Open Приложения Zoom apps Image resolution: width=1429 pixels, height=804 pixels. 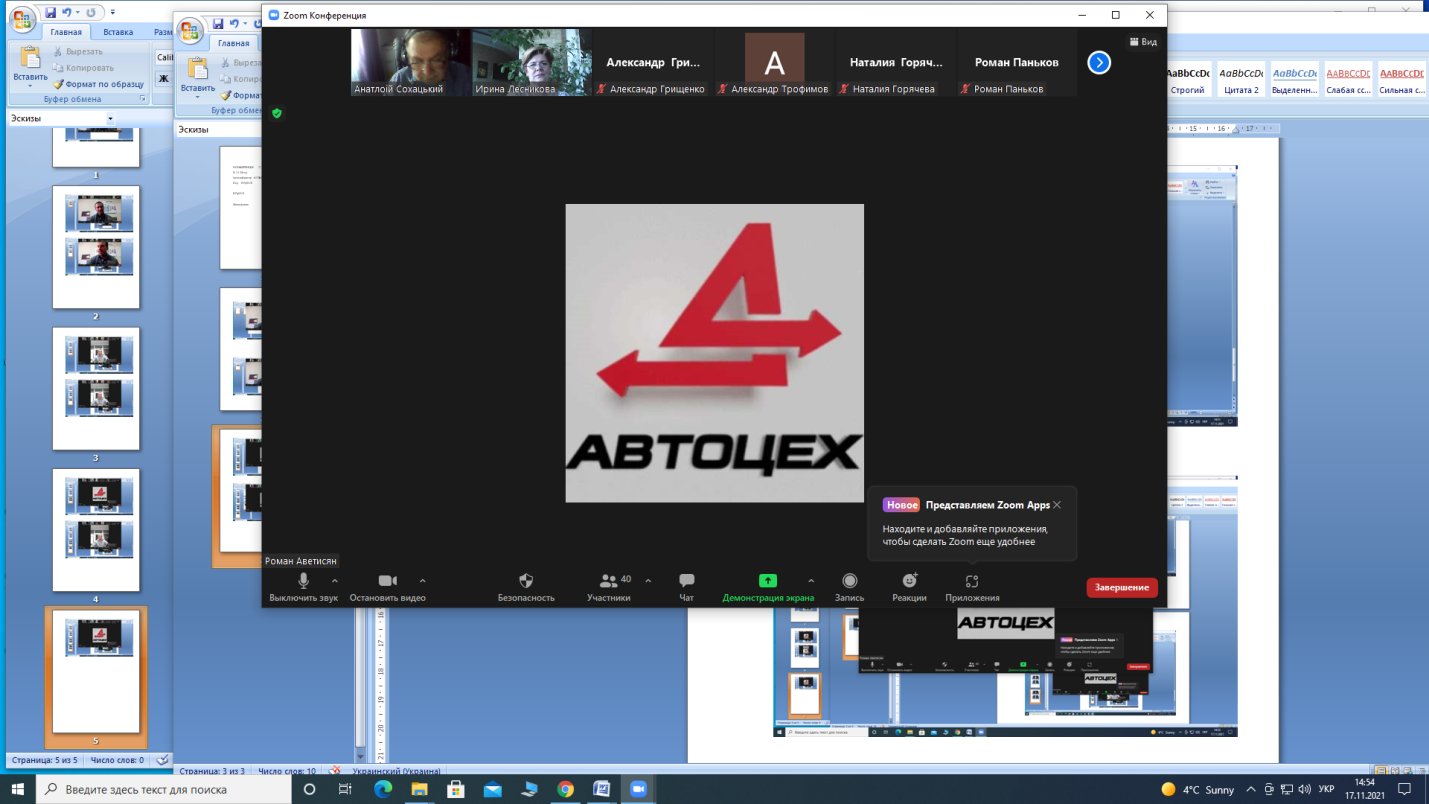(x=972, y=587)
